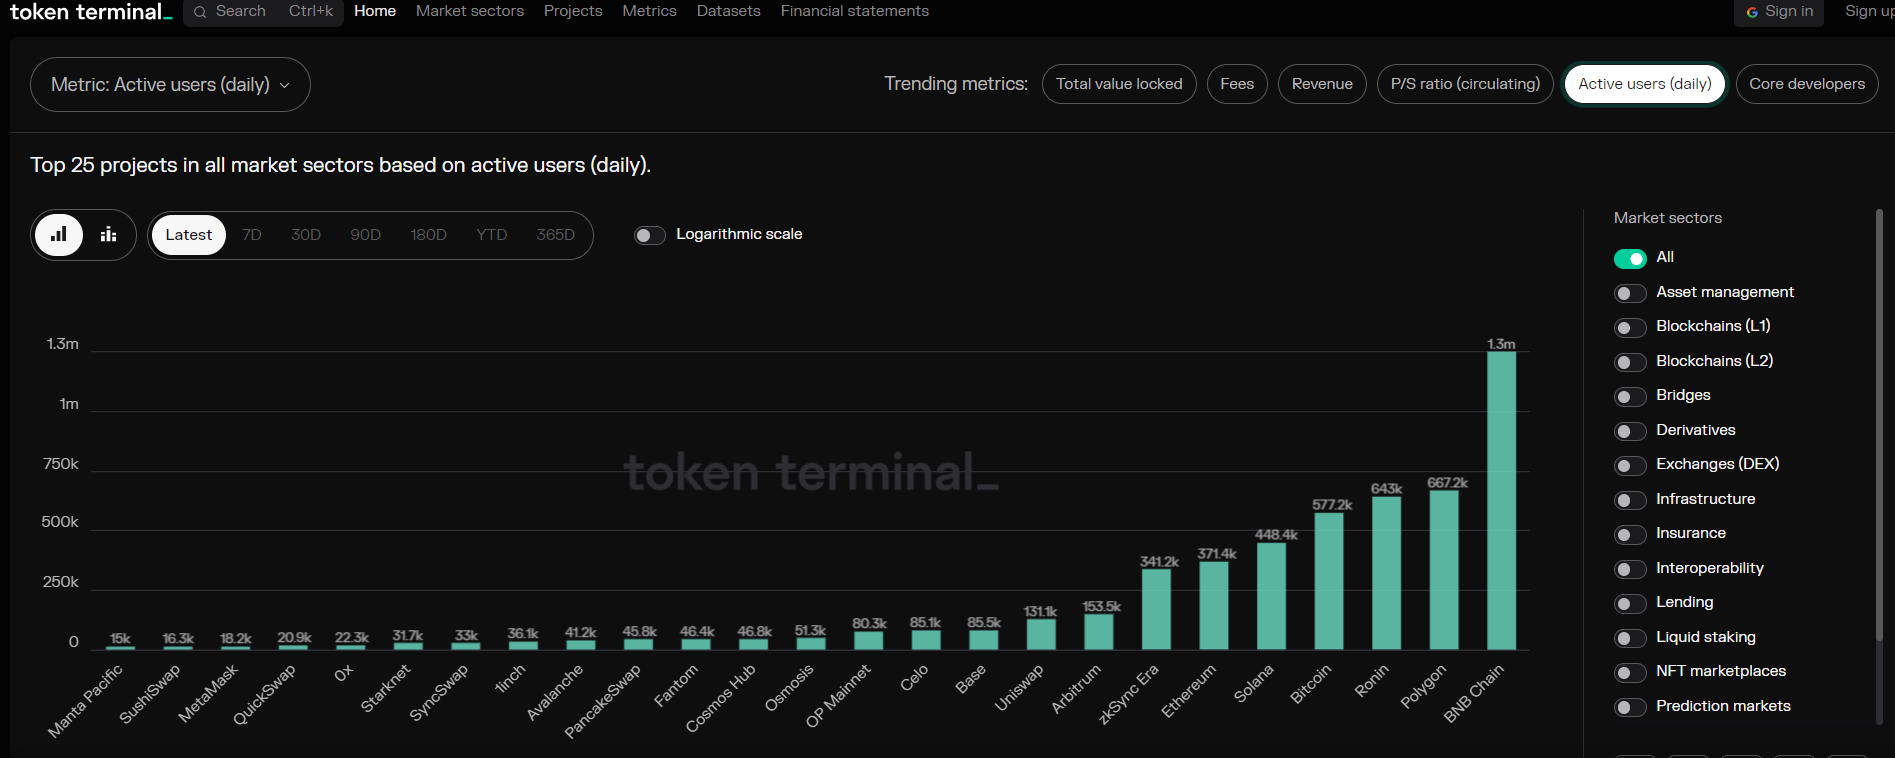Click the token terminal logo

(x=90, y=12)
